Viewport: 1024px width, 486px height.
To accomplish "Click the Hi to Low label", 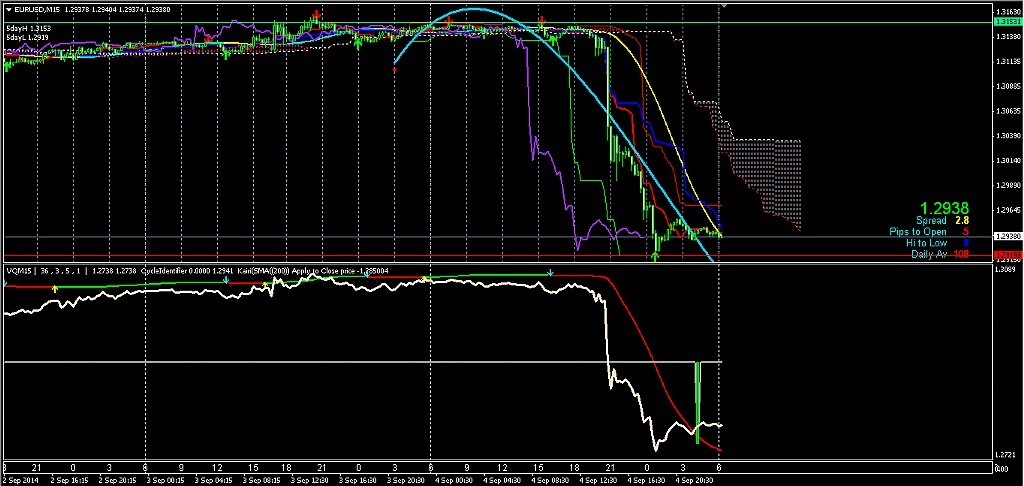I will pos(926,243).
